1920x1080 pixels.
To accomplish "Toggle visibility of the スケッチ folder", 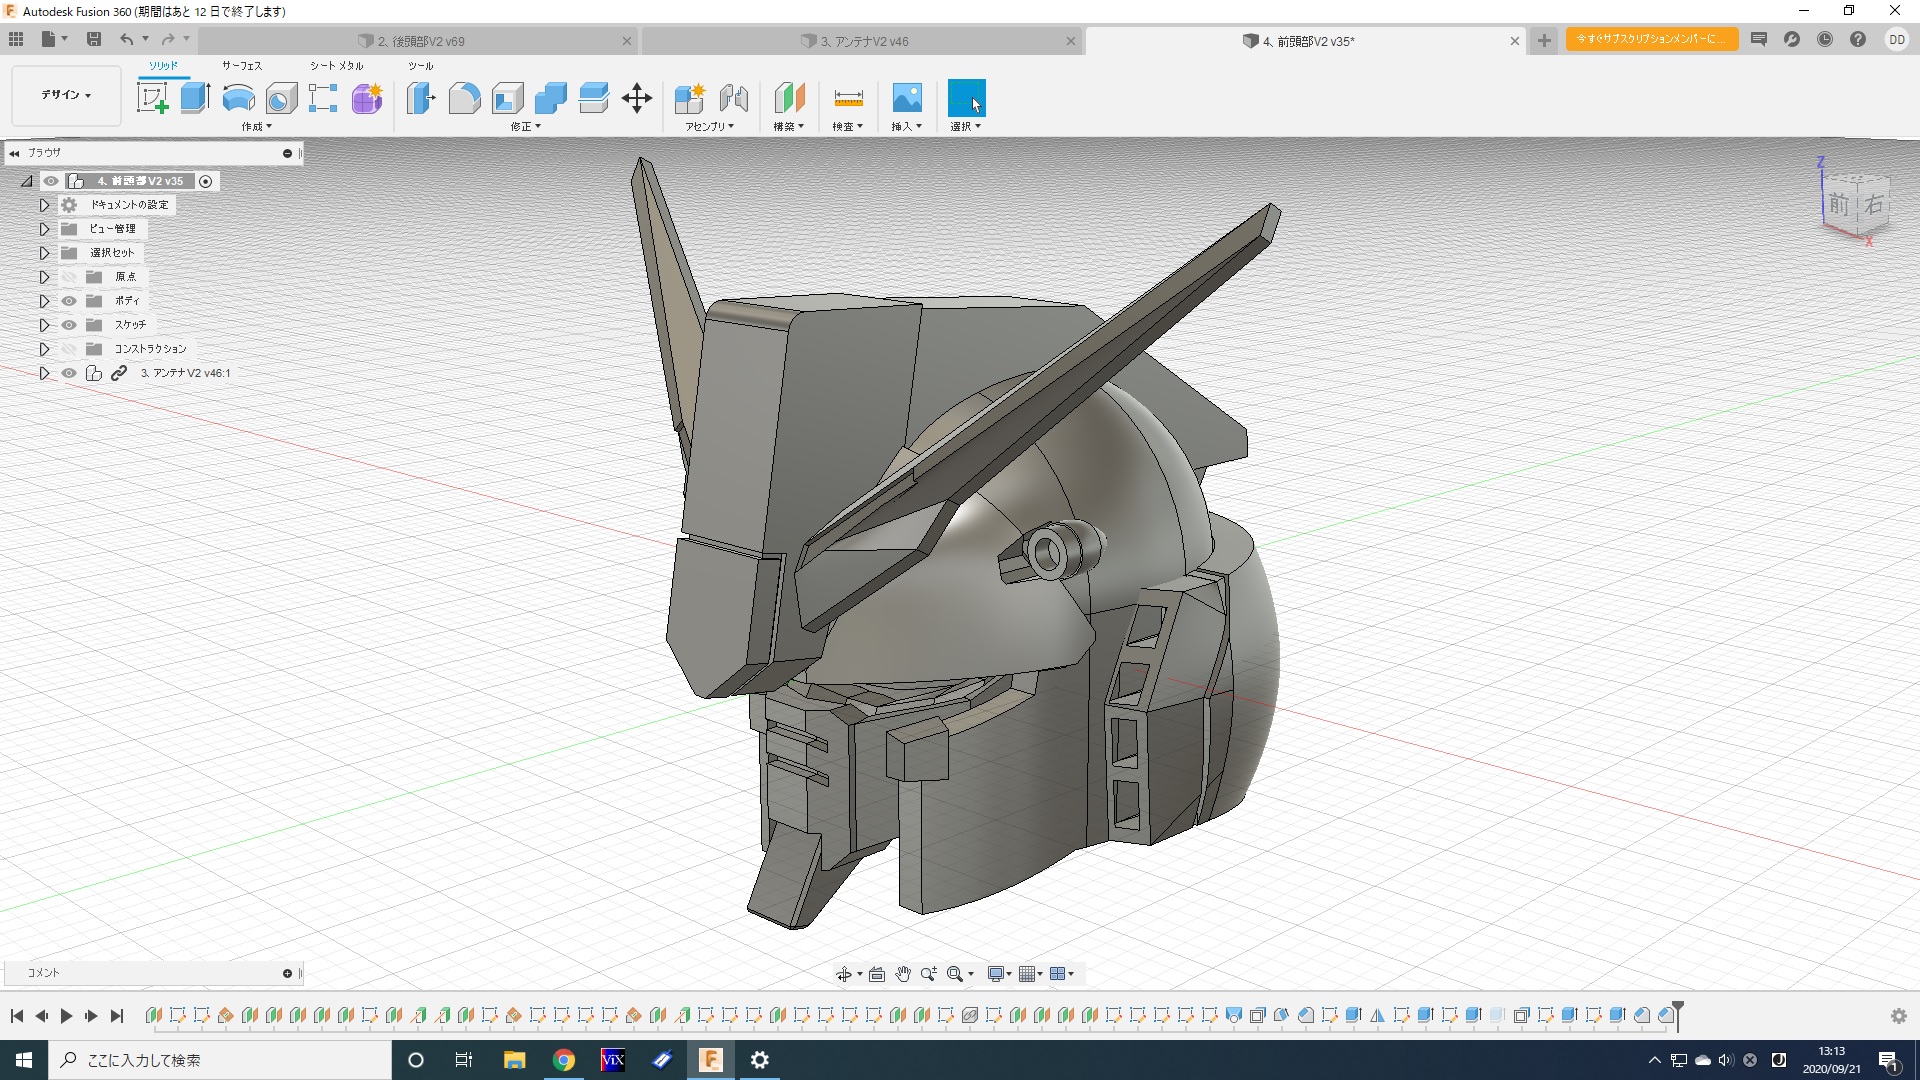I will 69,325.
